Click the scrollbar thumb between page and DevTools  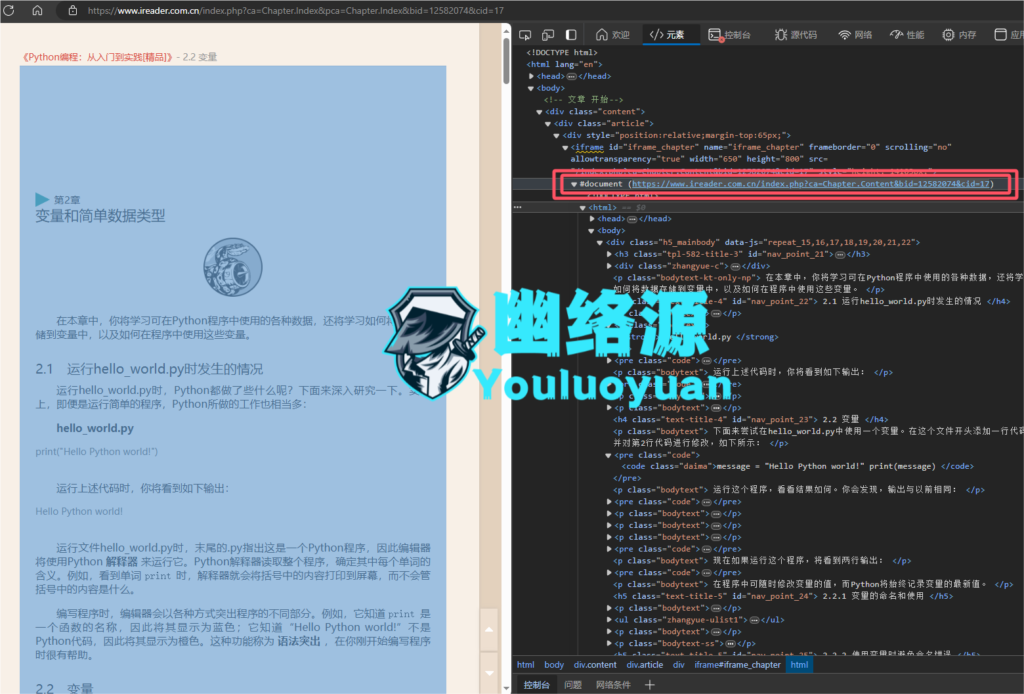click(506, 61)
